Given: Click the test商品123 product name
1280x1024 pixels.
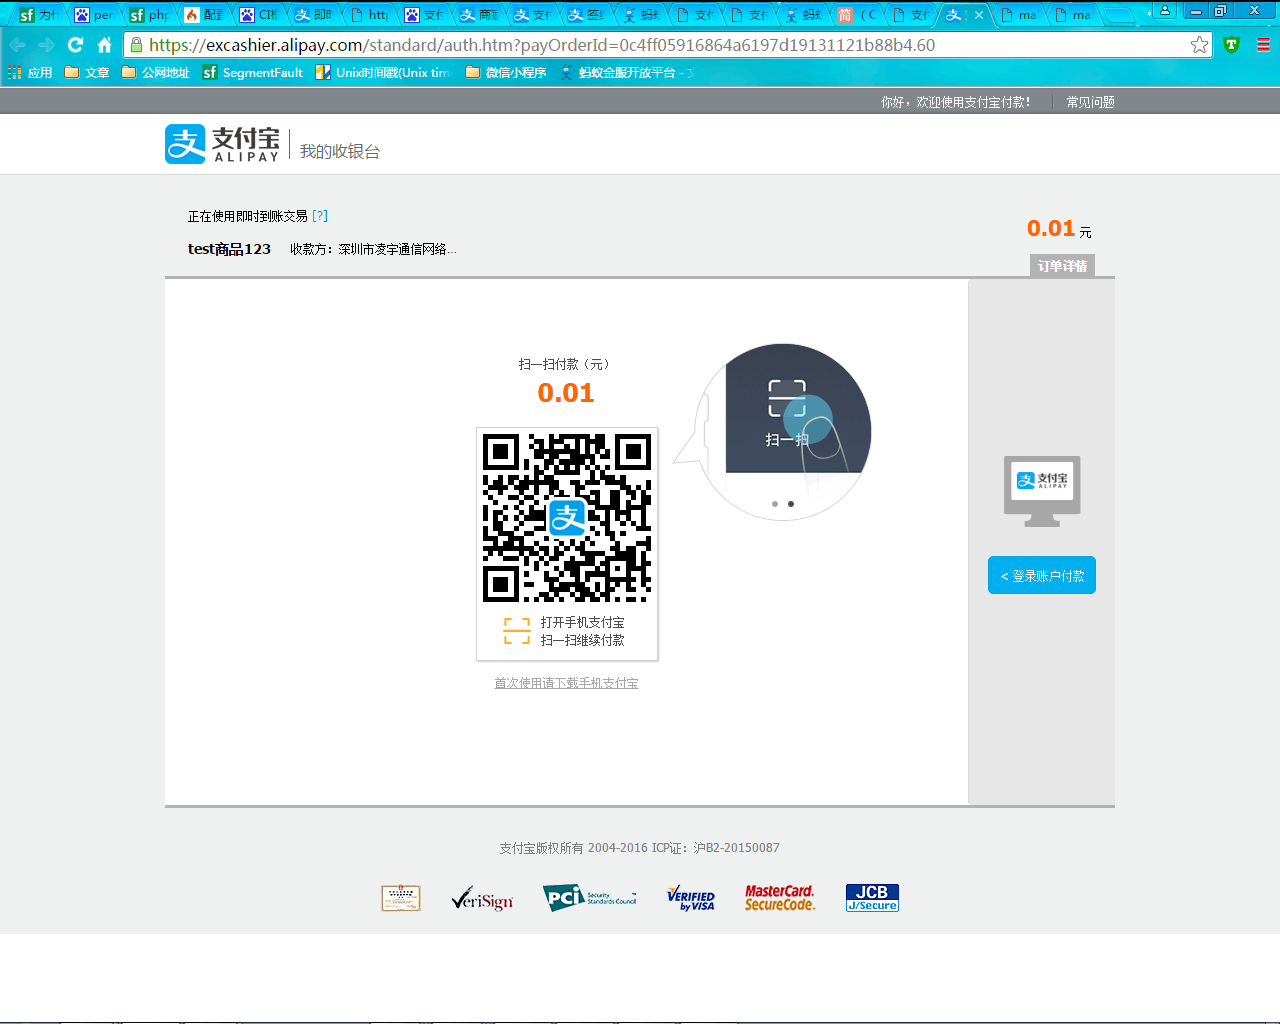Looking at the screenshot, I should tap(229, 249).
